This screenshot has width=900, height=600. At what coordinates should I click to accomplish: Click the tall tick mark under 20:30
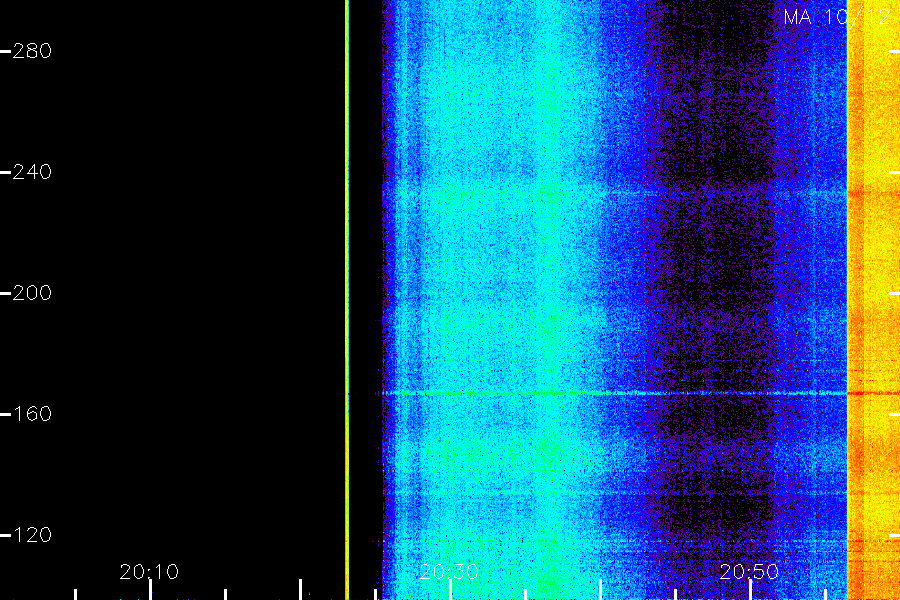[451, 590]
